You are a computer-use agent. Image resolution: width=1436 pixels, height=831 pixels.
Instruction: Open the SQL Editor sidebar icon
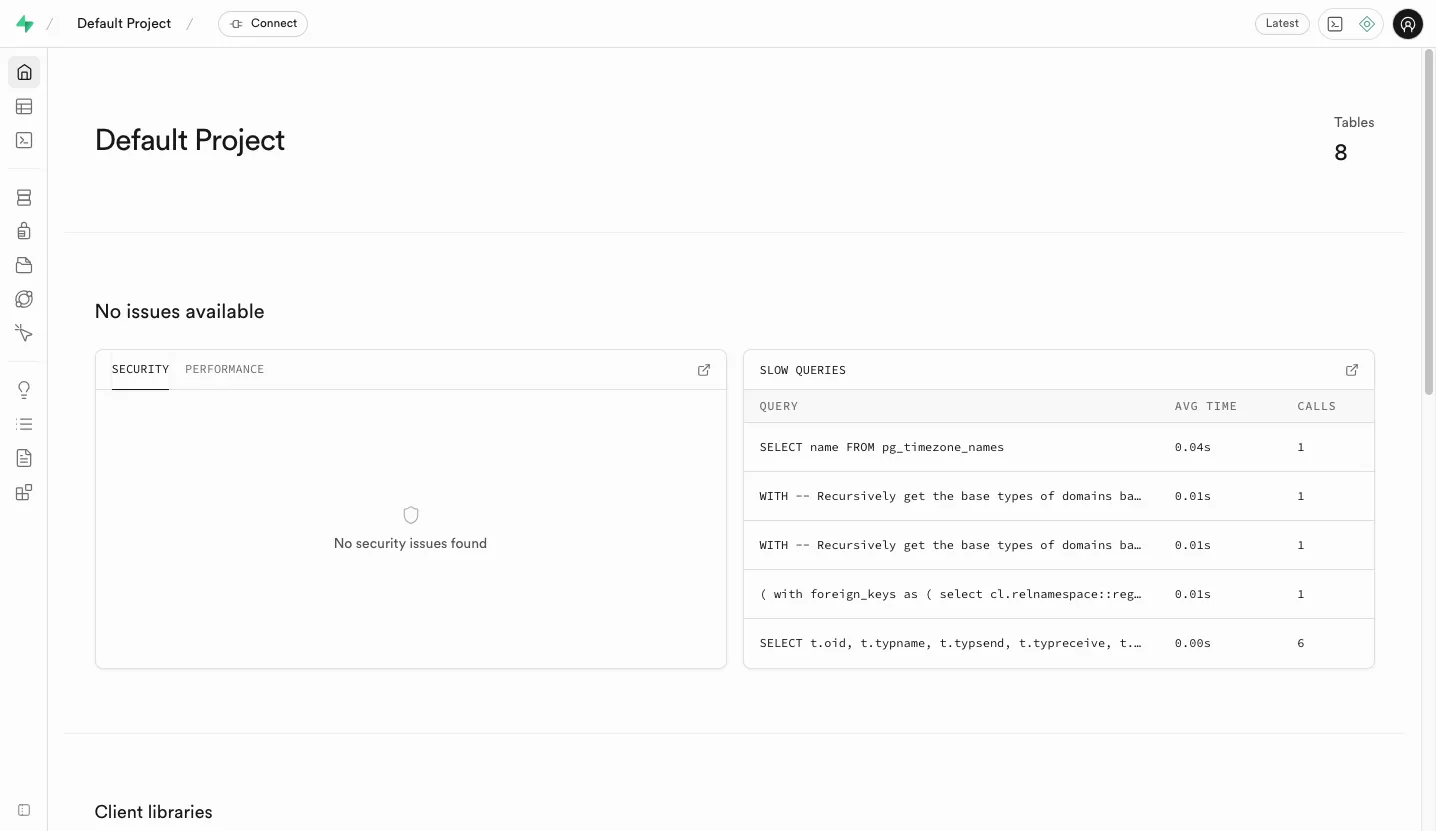[x=24, y=140]
